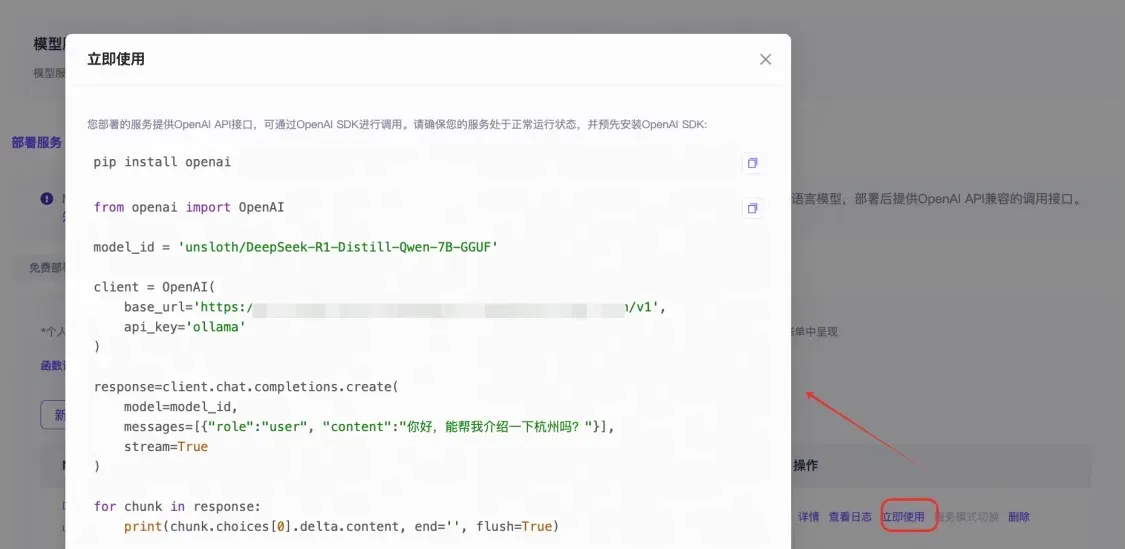Click the 立即使用 dialog title

116,59
